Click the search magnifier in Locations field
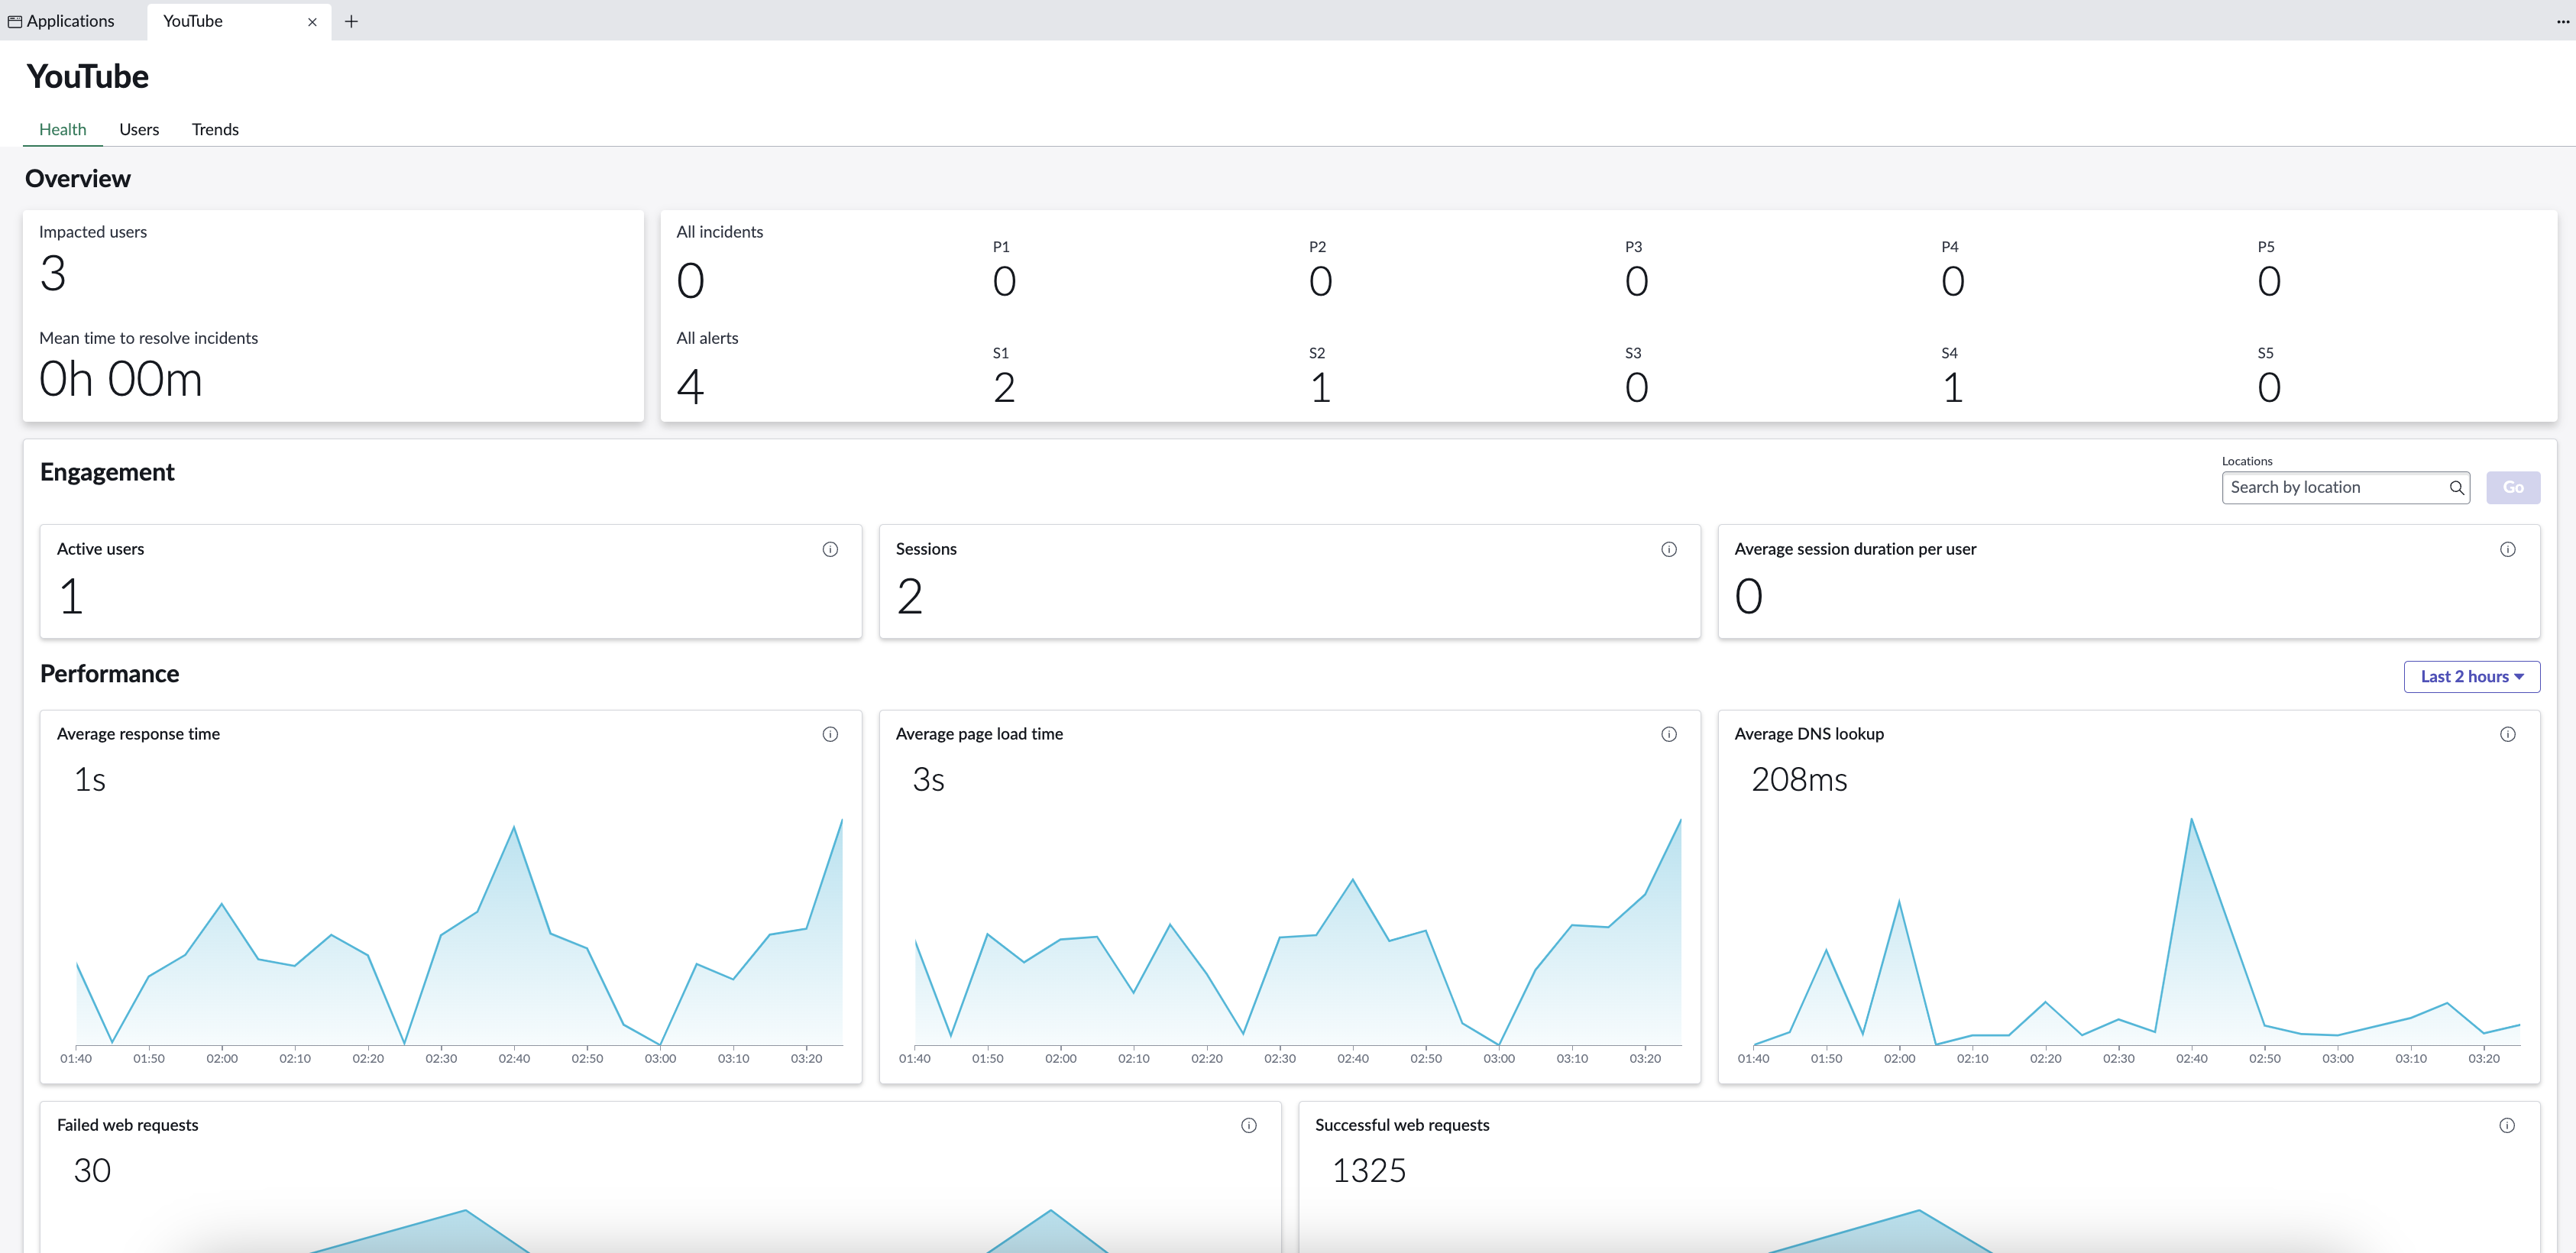The width and height of the screenshot is (2576, 1253). 2456,488
